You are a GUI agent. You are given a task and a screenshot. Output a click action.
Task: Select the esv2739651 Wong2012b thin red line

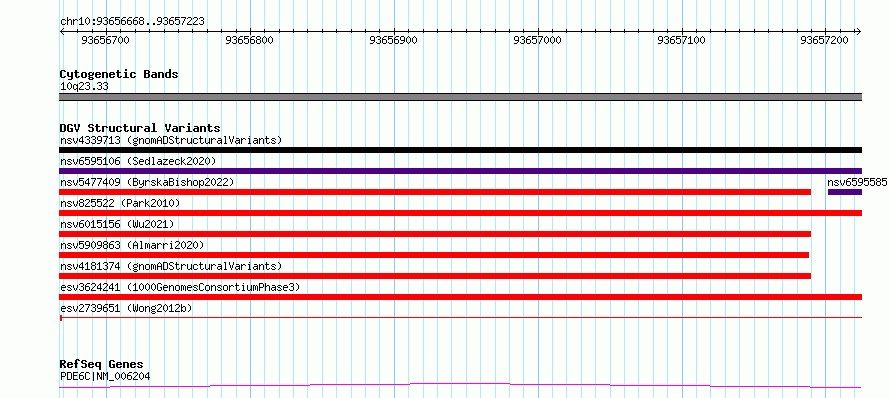(460, 317)
